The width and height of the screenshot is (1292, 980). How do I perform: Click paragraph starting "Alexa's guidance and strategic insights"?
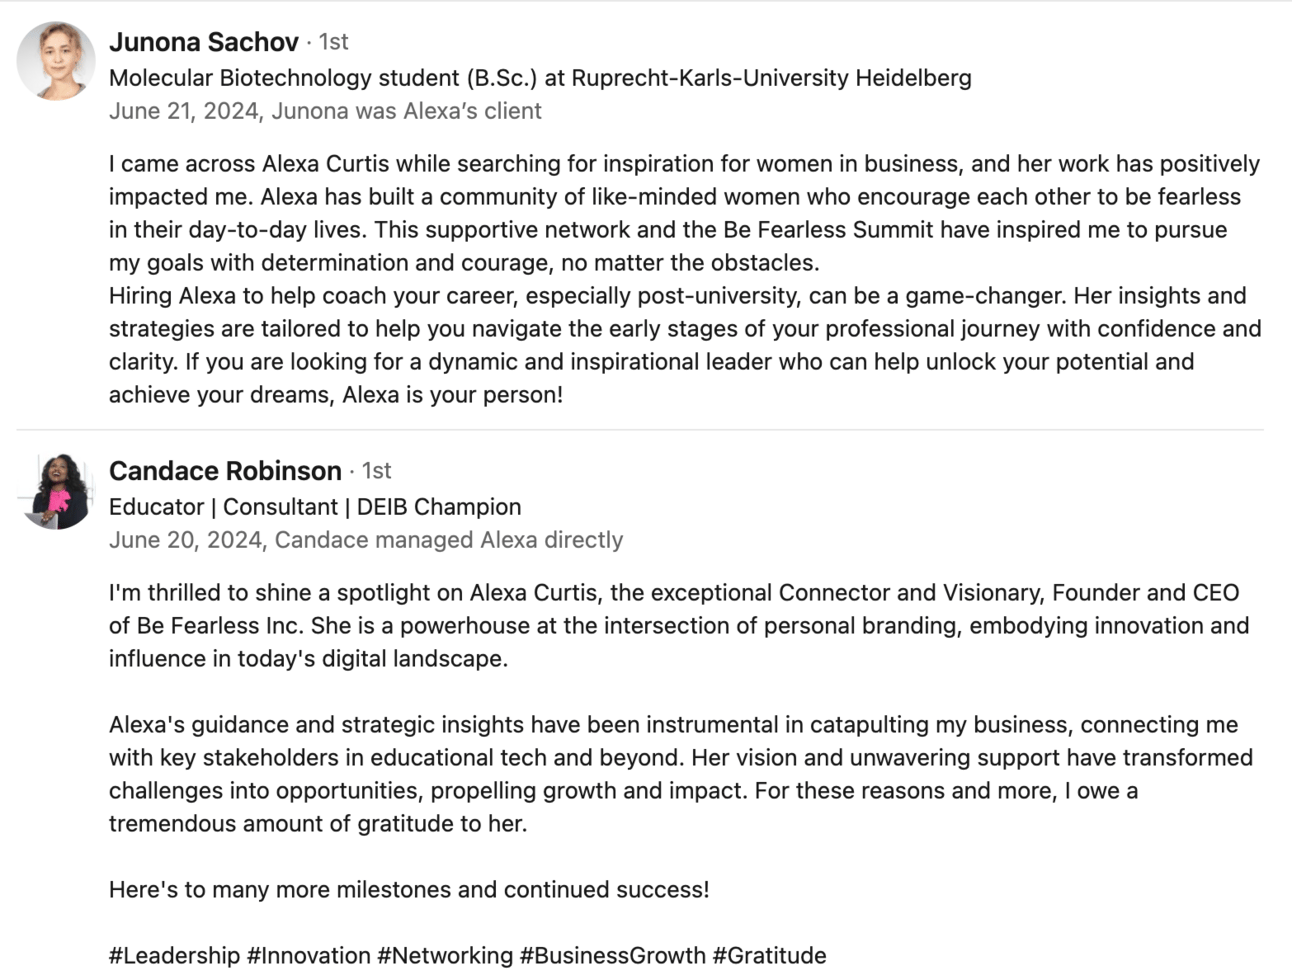click(x=680, y=774)
